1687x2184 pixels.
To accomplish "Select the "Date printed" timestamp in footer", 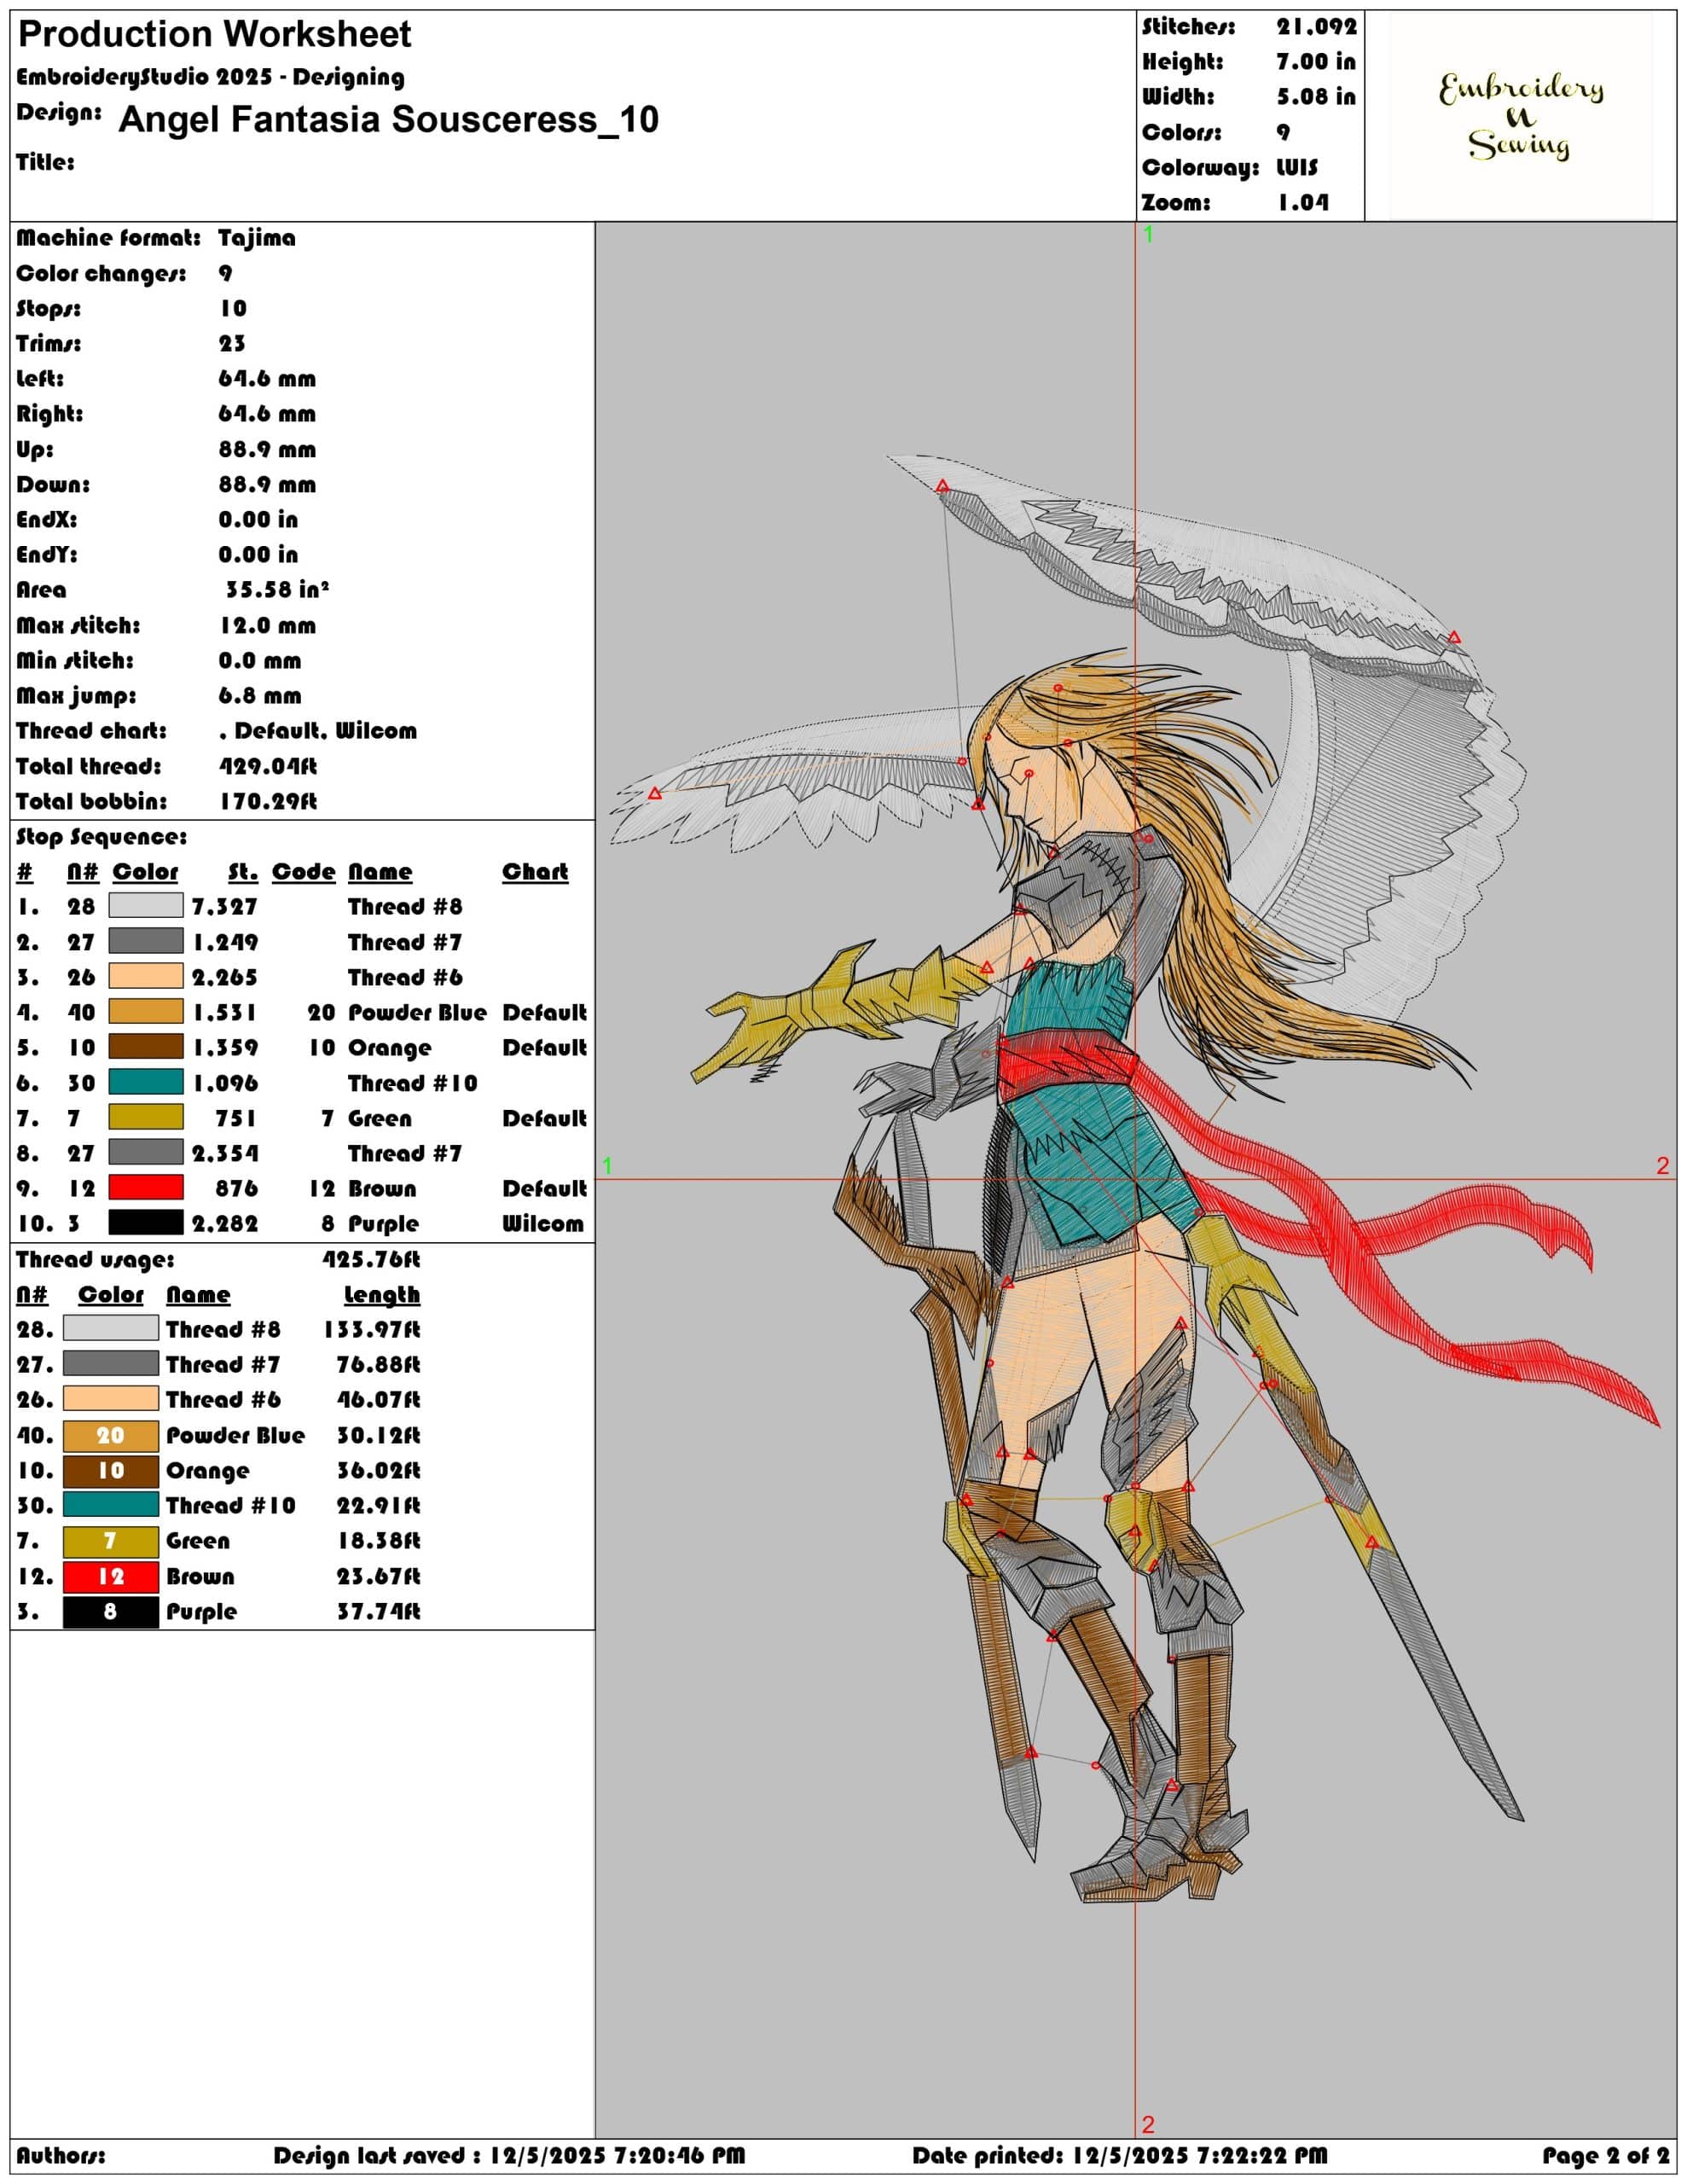I will (x=1120, y=2155).
